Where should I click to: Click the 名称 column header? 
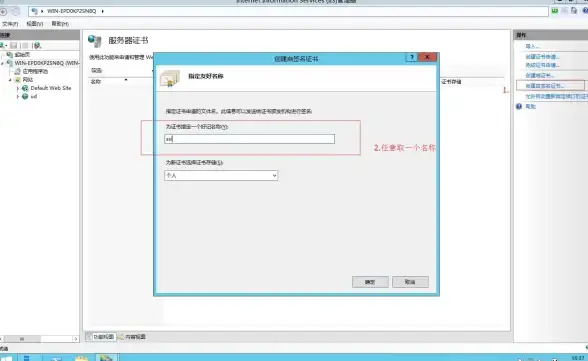pos(96,81)
